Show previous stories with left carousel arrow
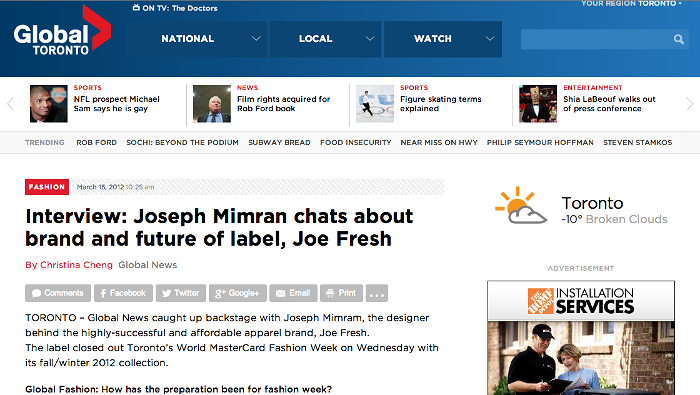The height and width of the screenshot is (395, 700). pyautogui.click(x=10, y=104)
